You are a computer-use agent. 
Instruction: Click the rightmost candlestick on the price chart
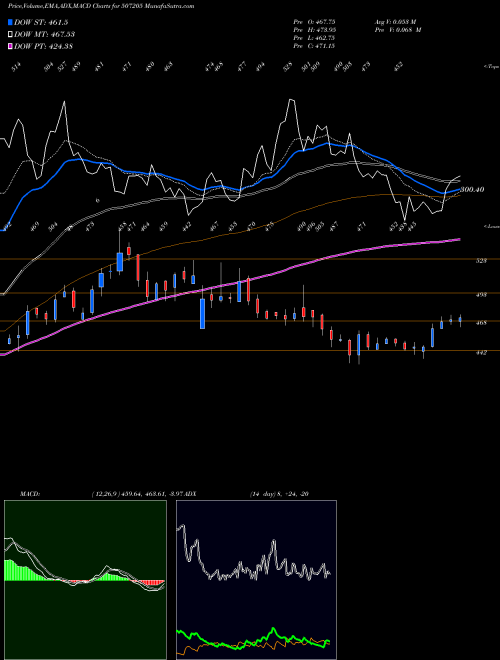[460, 320]
